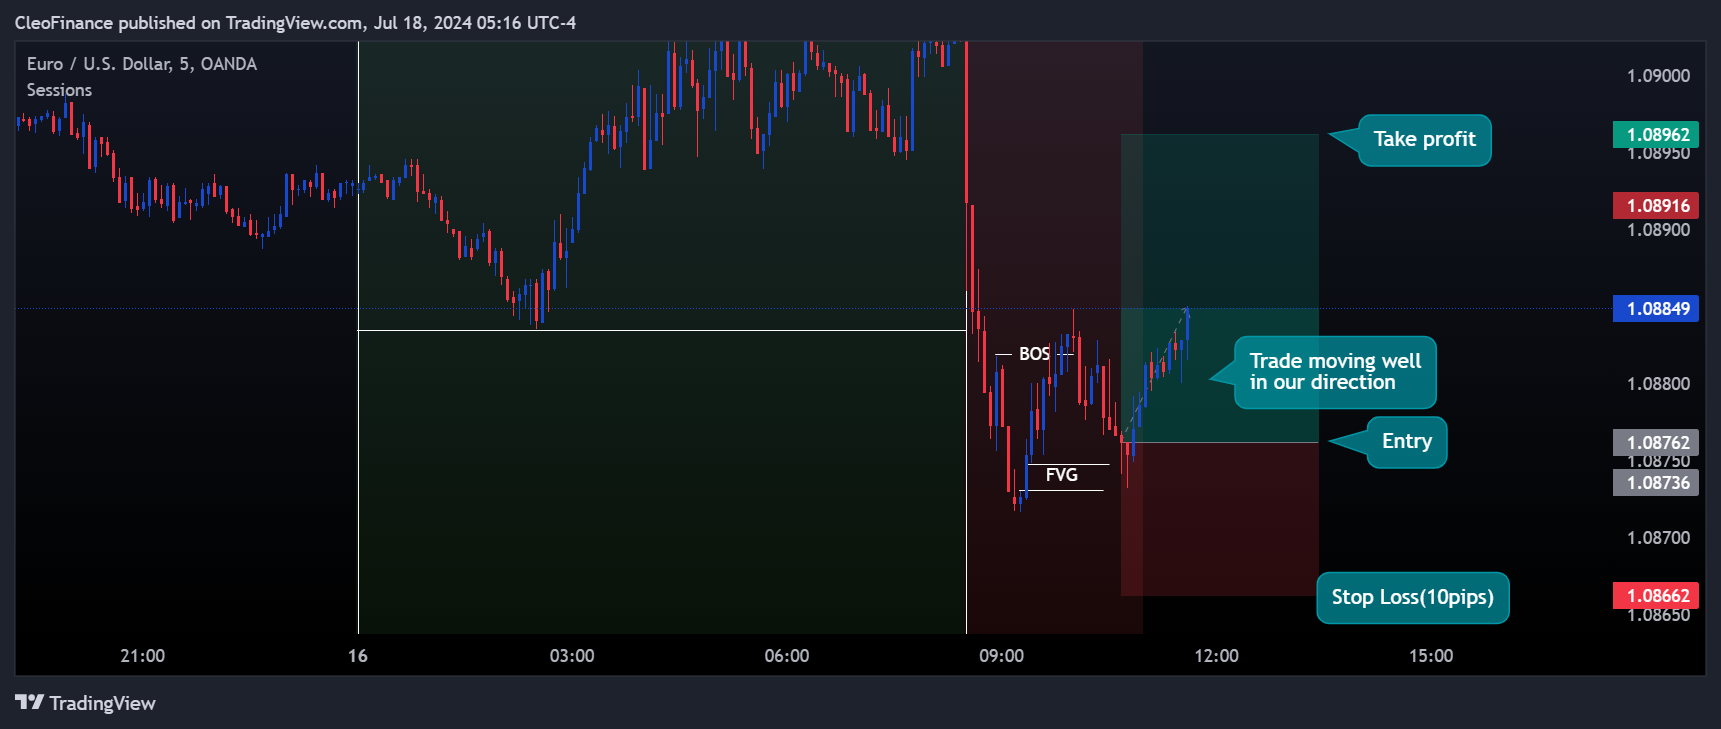Click the Sessions indicator label
The height and width of the screenshot is (729, 1721).
pyautogui.click(x=59, y=90)
